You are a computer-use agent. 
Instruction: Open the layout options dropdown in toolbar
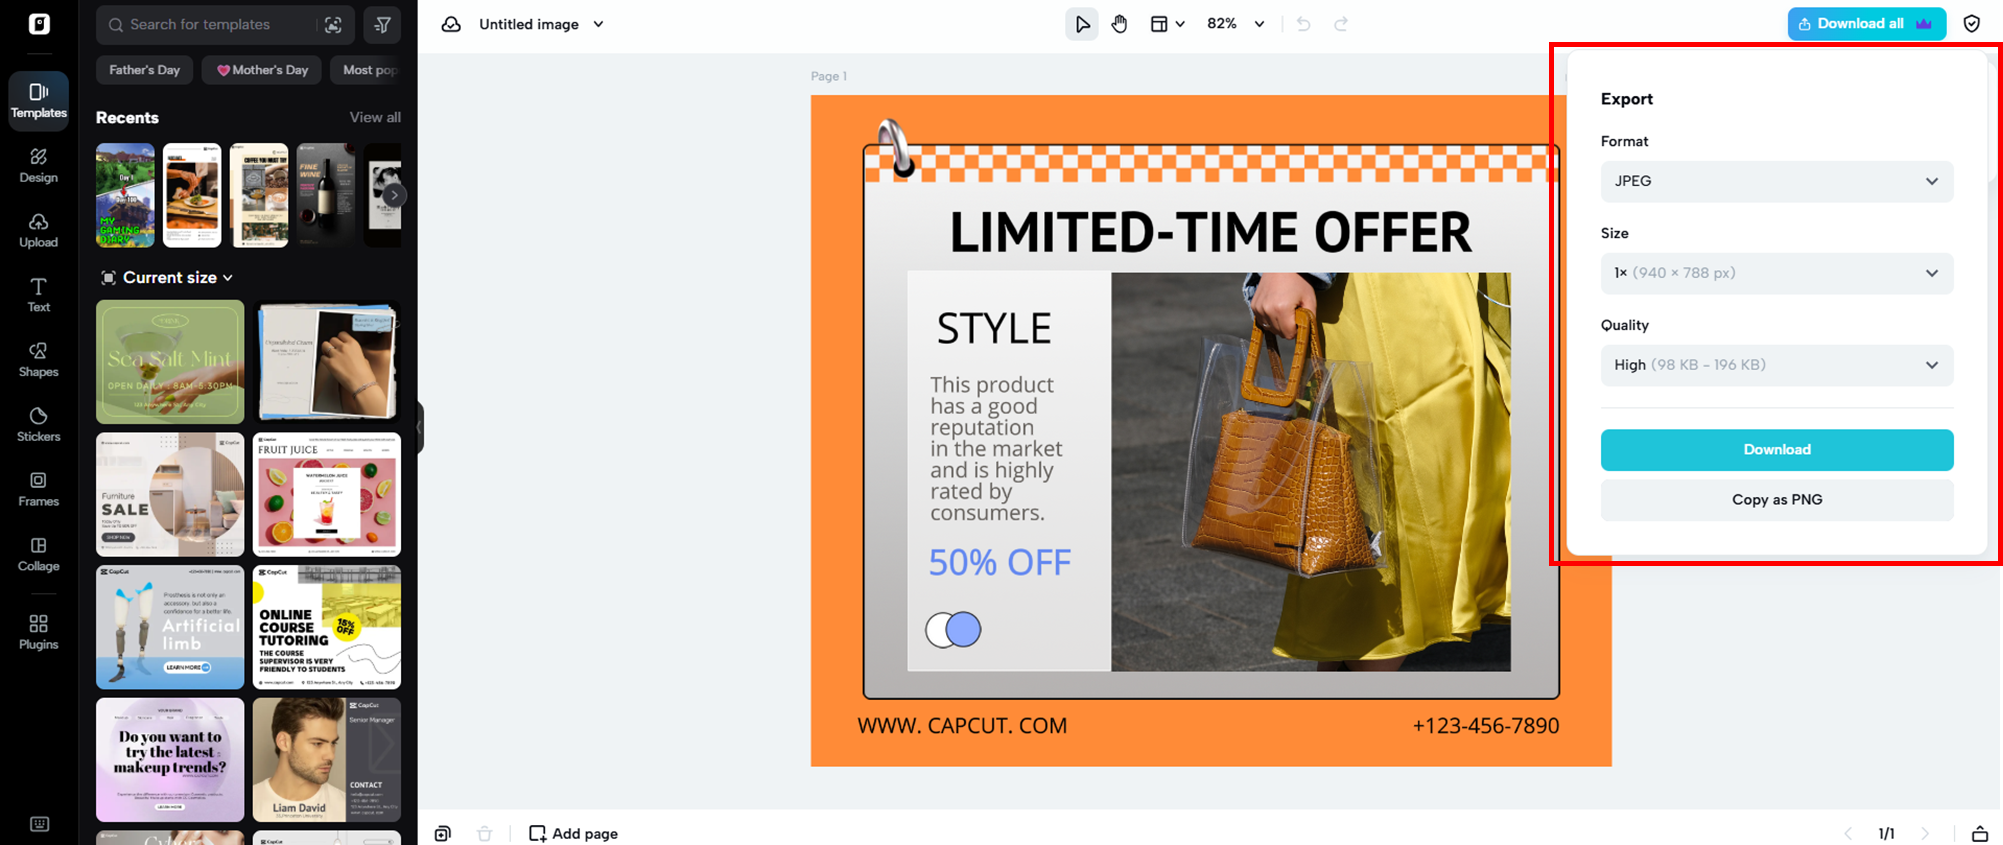point(1167,24)
